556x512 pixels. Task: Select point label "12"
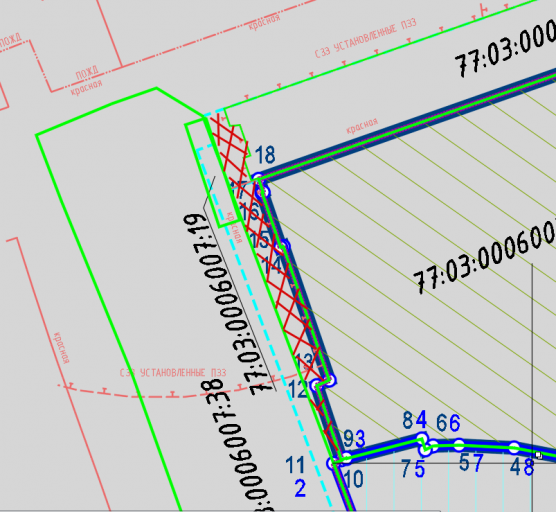pyautogui.click(x=298, y=389)
